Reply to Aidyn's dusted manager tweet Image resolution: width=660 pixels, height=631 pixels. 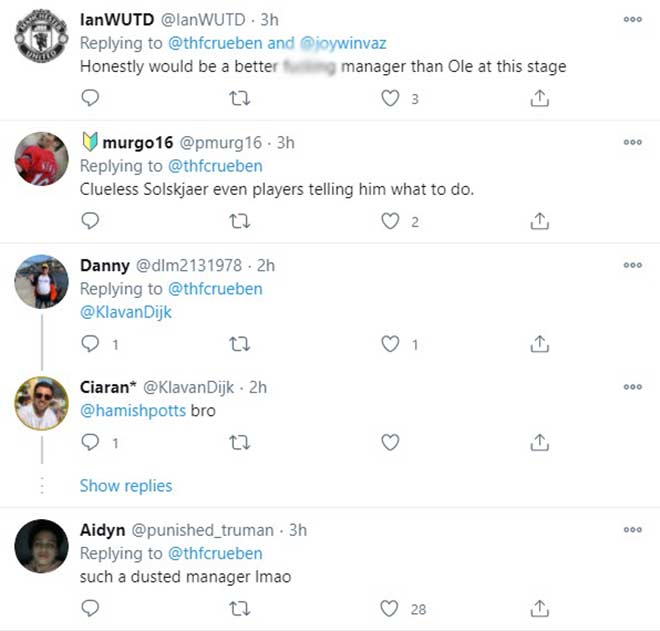(x=90, y=608)
